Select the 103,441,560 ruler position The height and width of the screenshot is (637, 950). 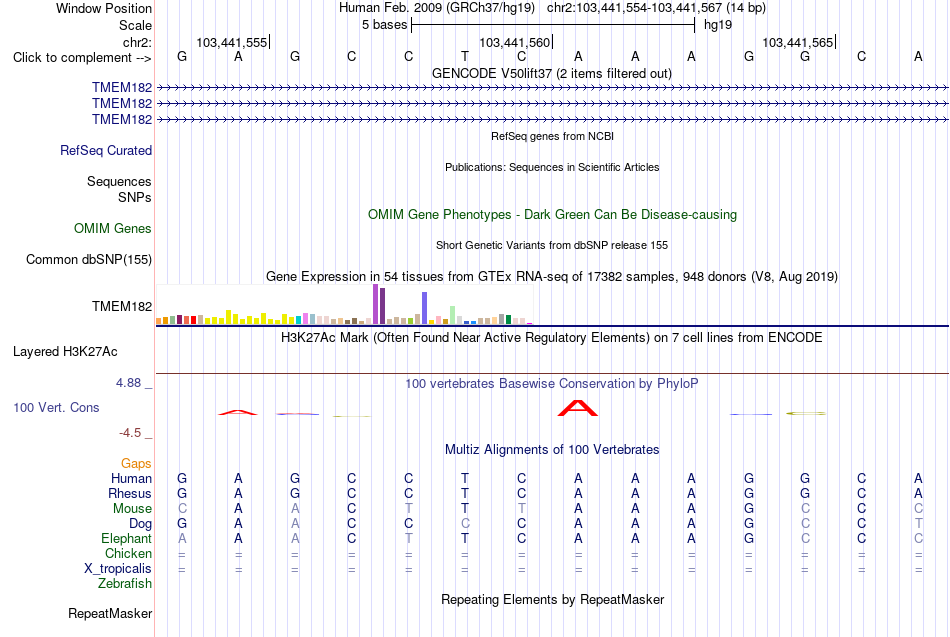point(514,42)
